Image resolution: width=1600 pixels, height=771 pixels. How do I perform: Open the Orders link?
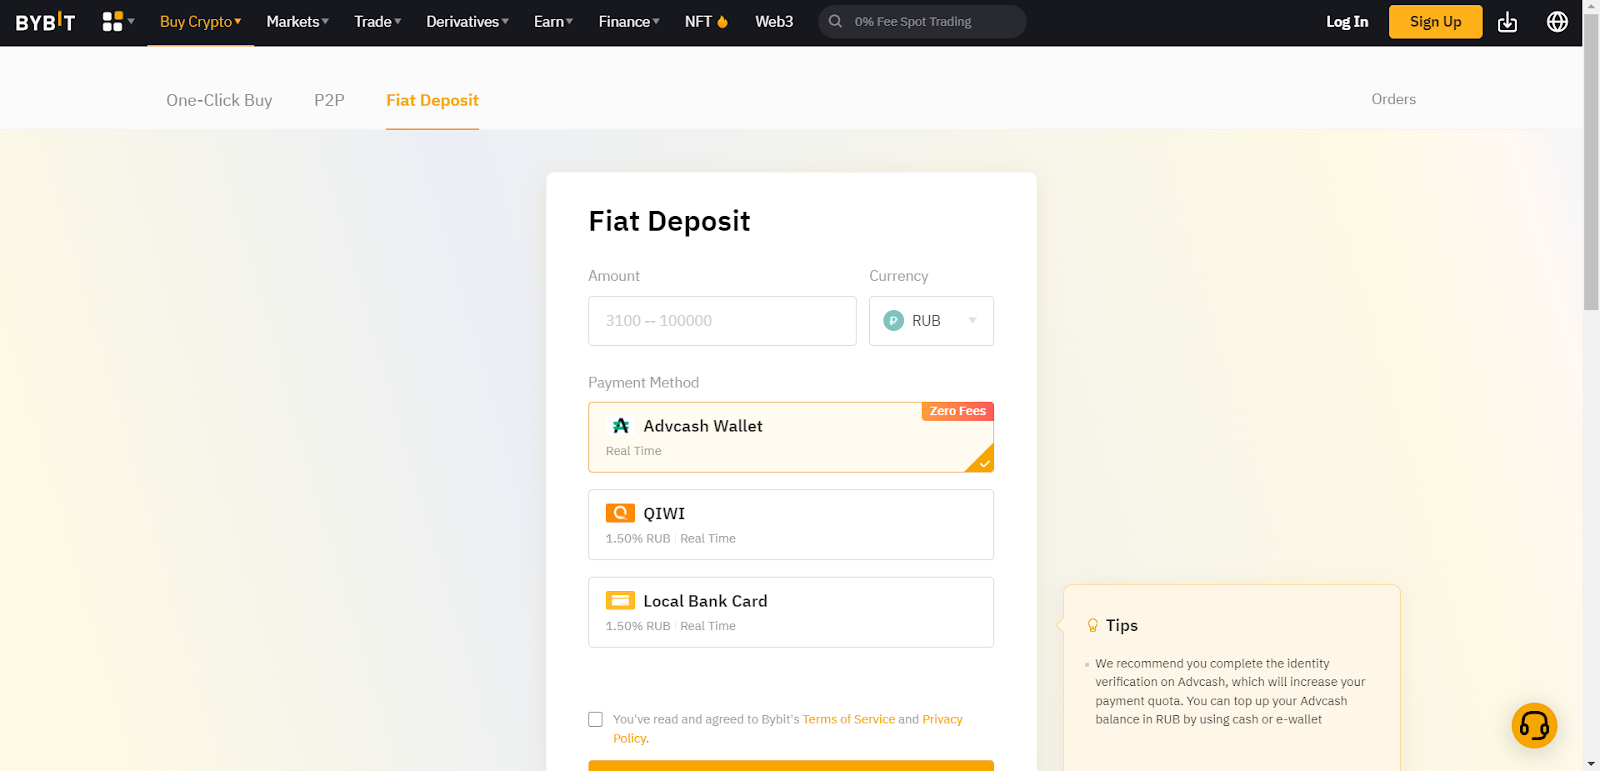1393,99
